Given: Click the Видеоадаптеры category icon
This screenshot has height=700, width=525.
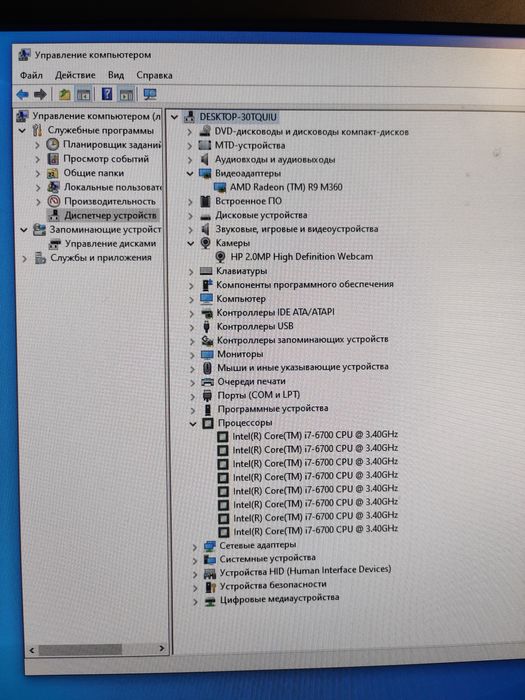Looking at the screenshot, I should pos(205,173).
